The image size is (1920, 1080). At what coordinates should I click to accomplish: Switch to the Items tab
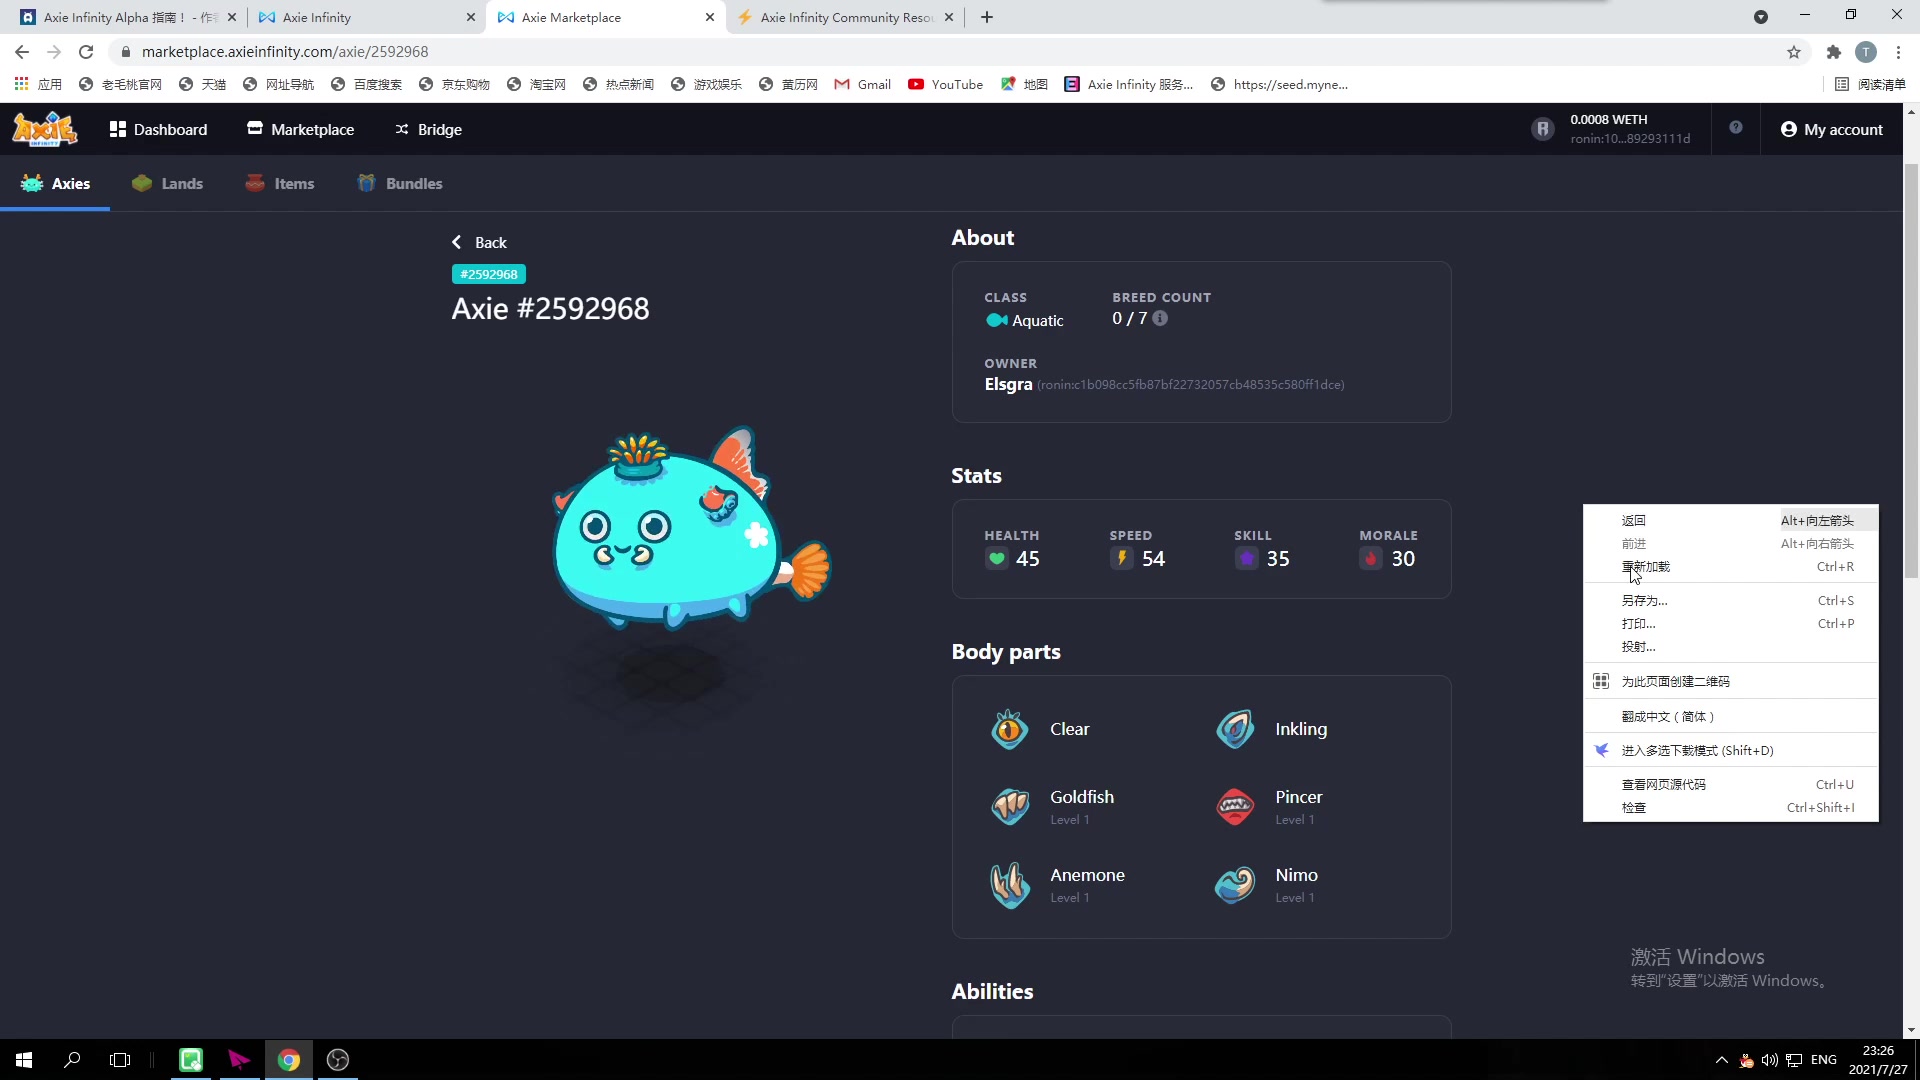click(280, 183)
